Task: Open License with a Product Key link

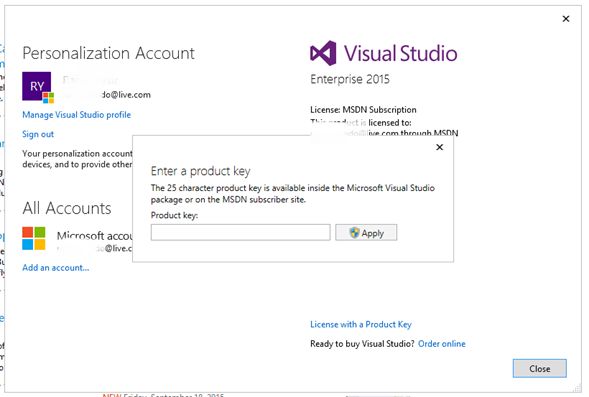Action: (361, 325)
